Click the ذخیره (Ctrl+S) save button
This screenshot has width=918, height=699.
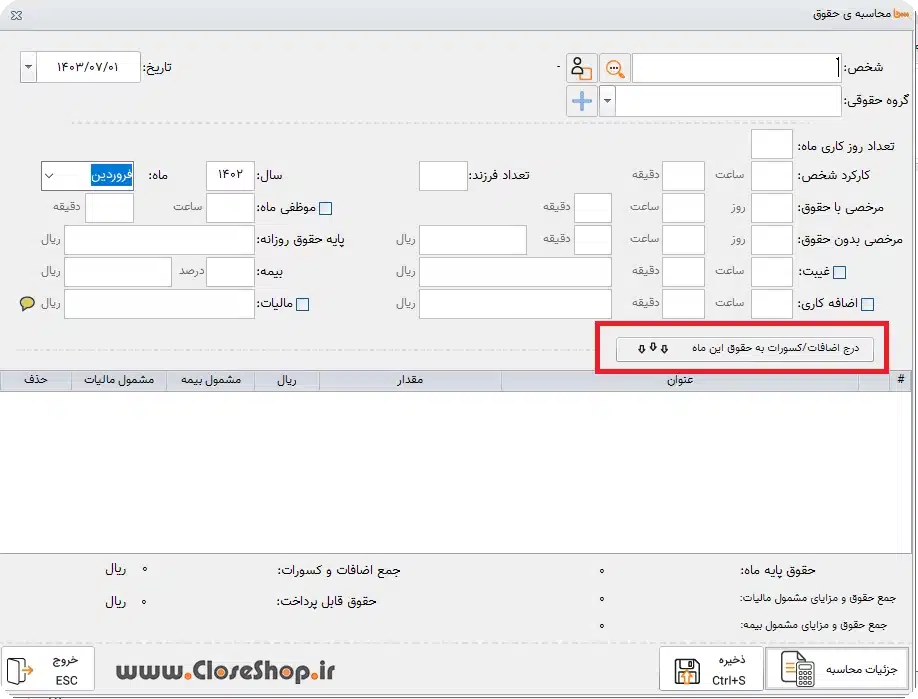711,669
